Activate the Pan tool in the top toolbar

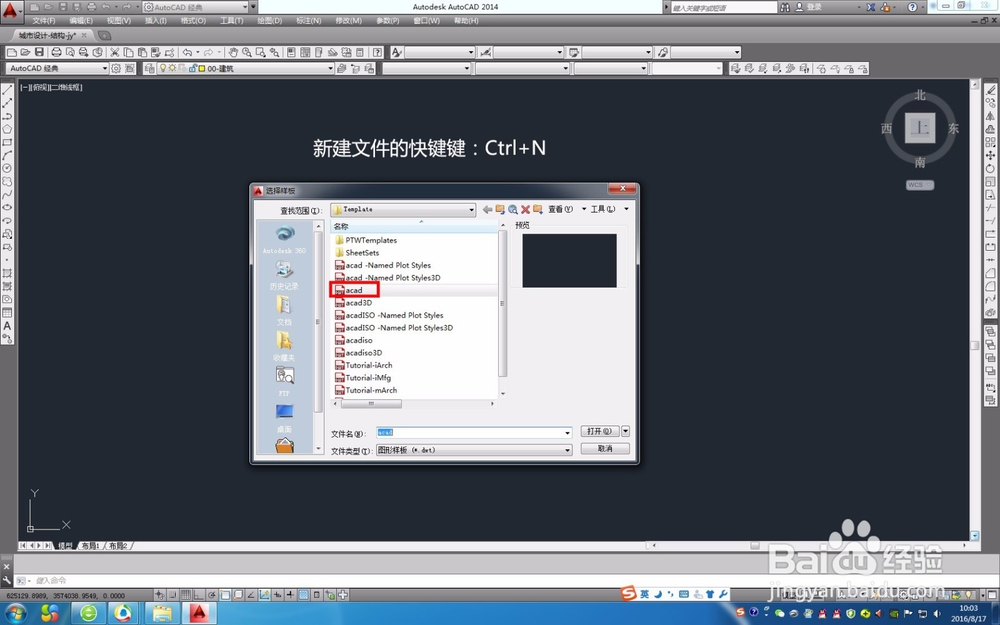click(234, 50)
